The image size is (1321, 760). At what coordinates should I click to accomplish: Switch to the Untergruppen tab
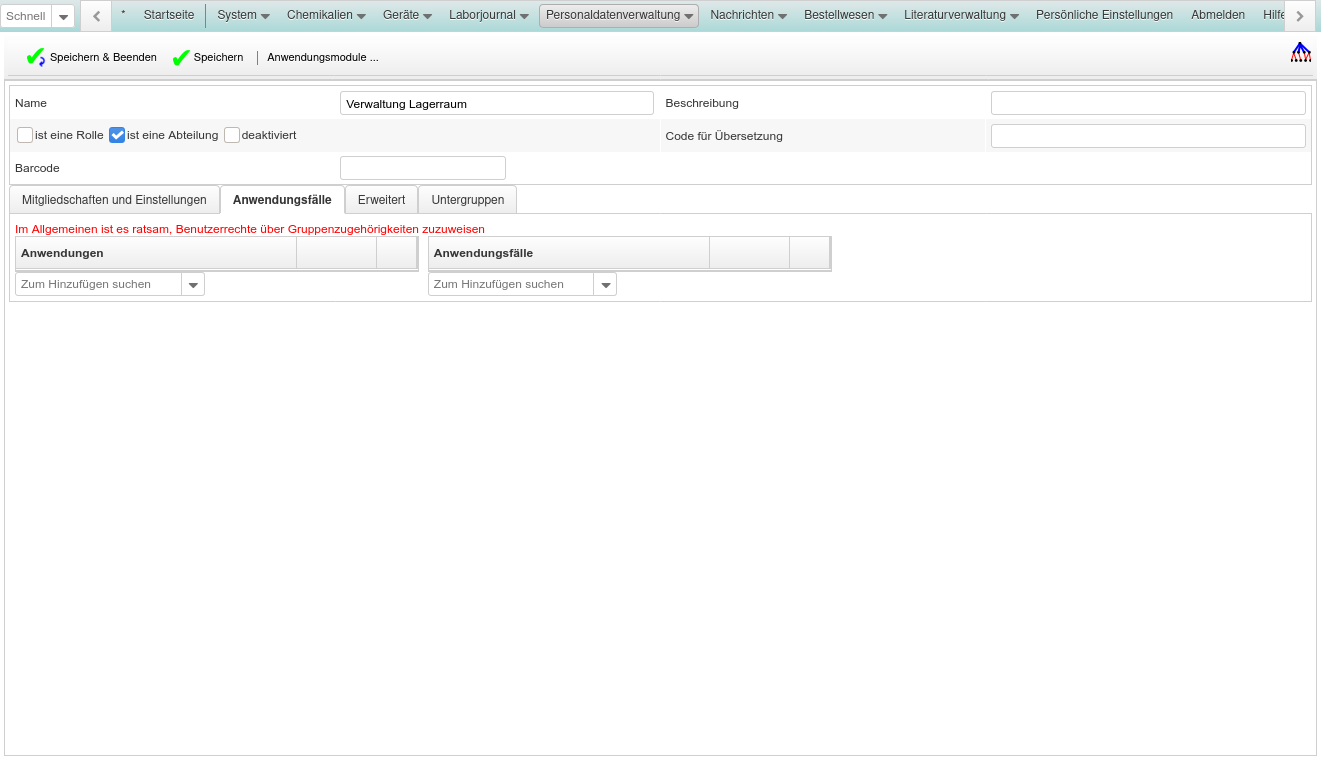[x=467, y=200]
